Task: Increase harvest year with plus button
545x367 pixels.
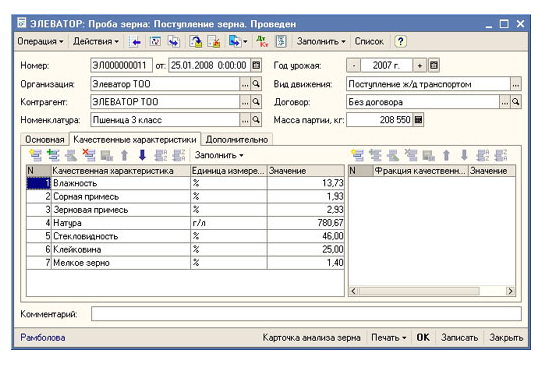Action: coord(420,65)
